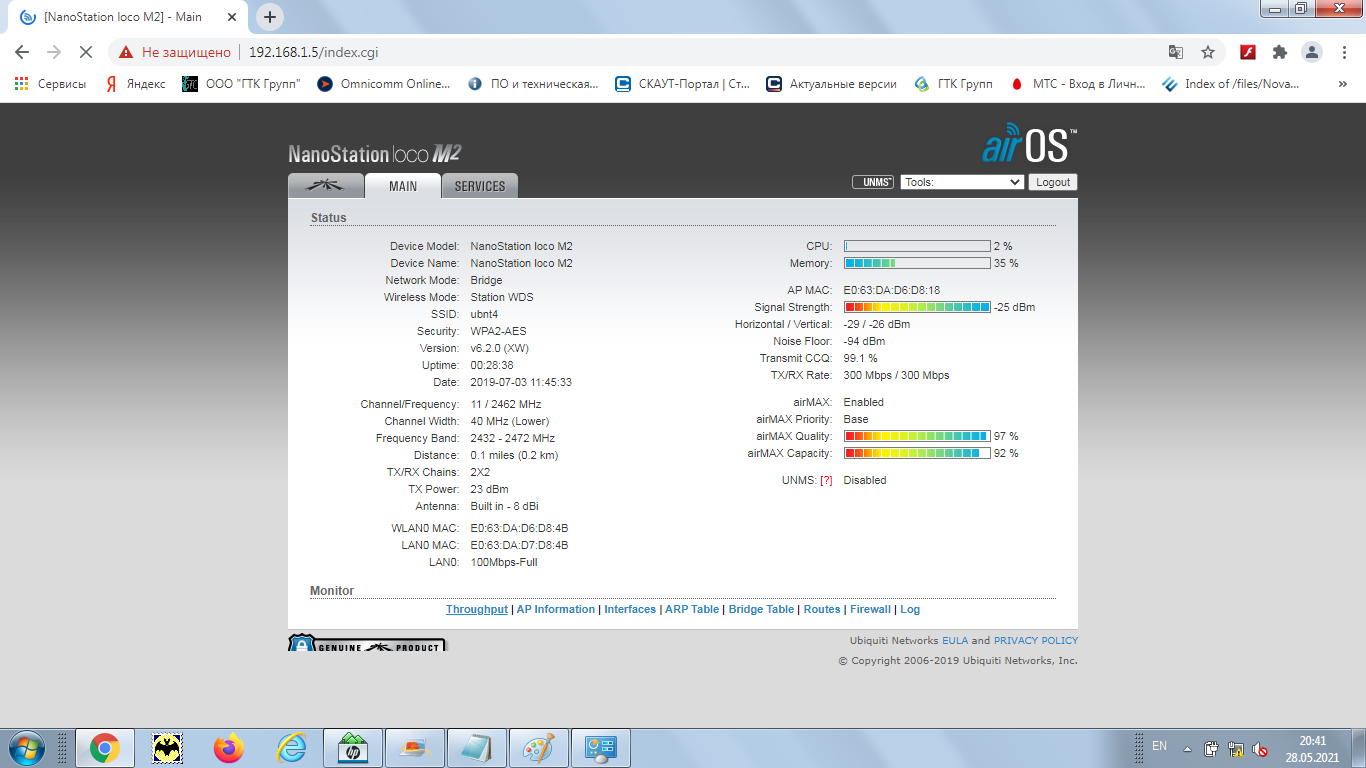Open the ООО "ГТК Групп" bookmark
The height and width of the screenshot is (768, 1366).
(x=241, y=84)
